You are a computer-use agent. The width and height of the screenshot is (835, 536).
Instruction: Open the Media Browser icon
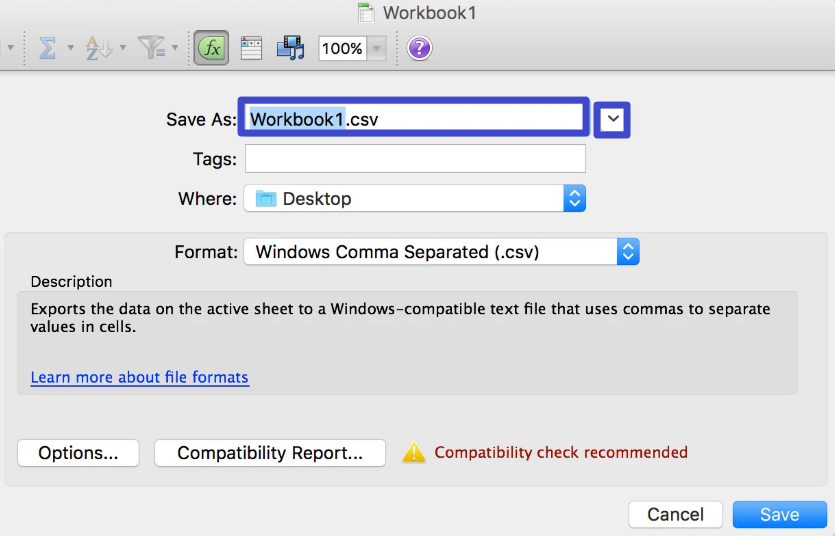[291, 48]
